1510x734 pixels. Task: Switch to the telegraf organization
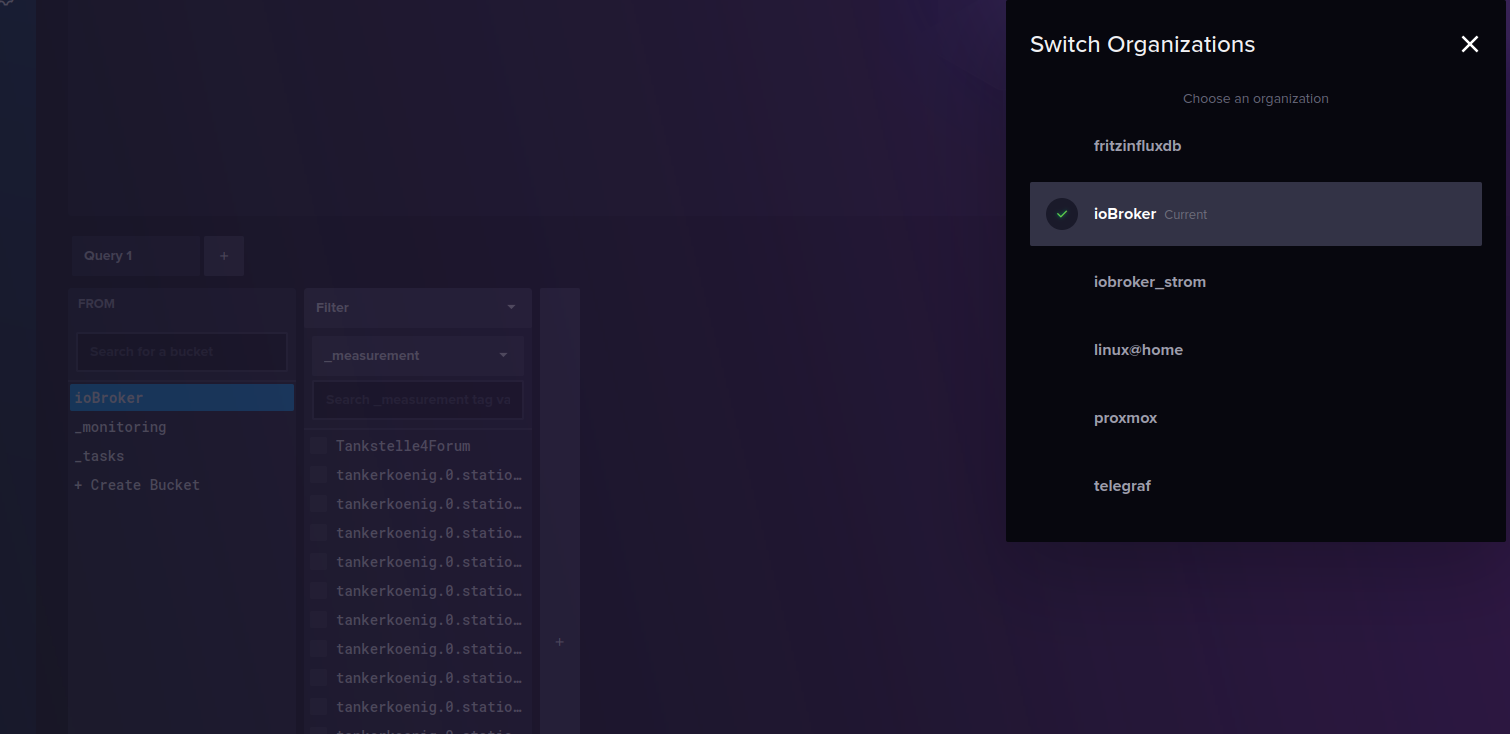(x=1255, y=486)
